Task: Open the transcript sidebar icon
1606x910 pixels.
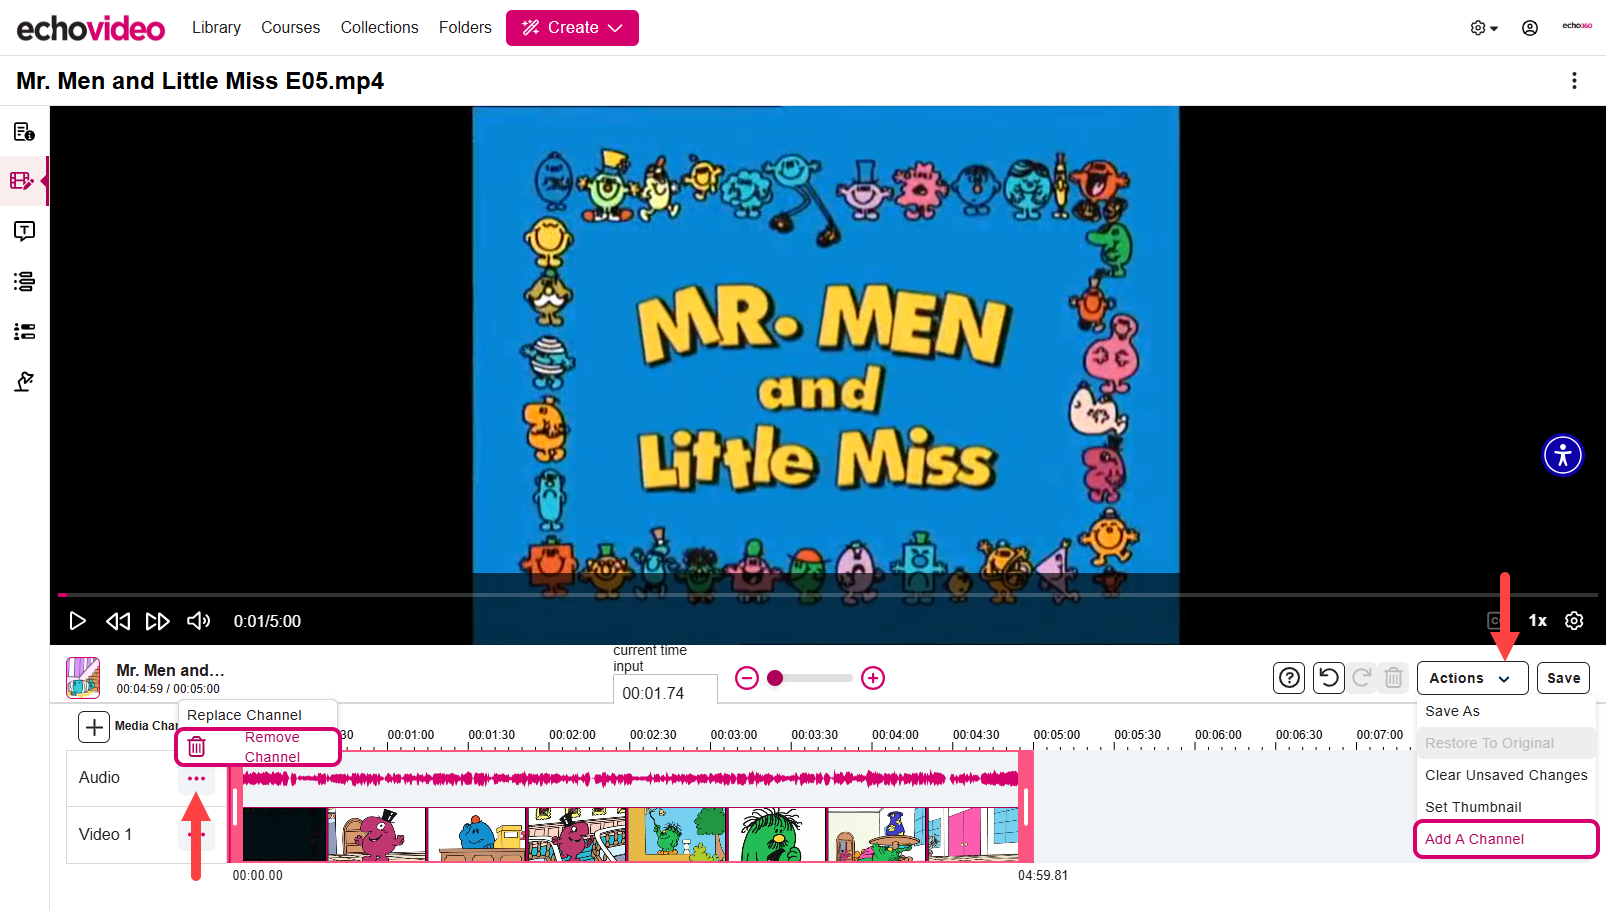Action: point(24,231)
